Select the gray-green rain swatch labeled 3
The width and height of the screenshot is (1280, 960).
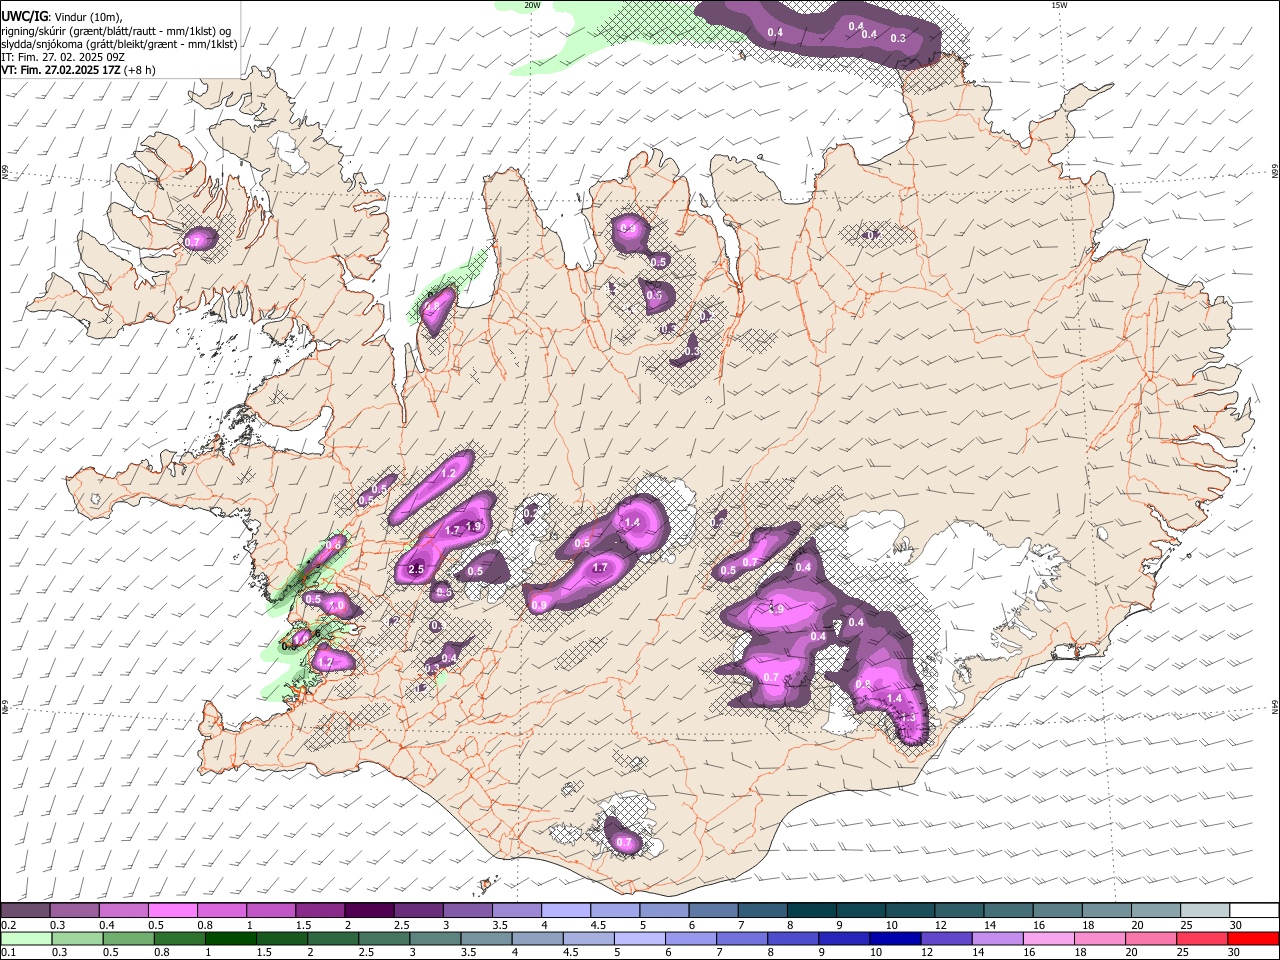click(436, 939)
